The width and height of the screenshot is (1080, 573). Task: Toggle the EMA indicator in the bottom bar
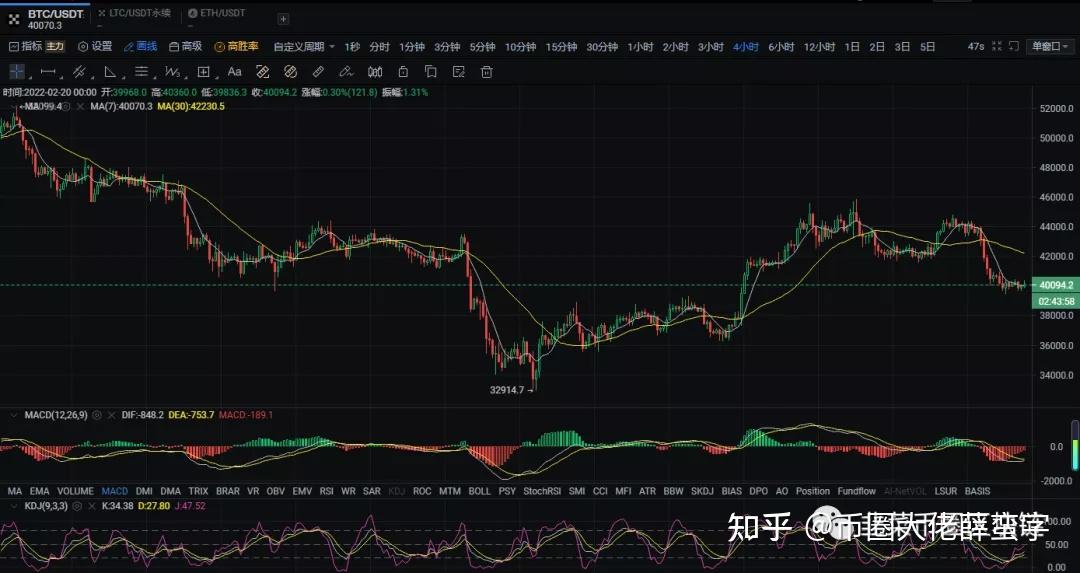(x=39, y=491)
